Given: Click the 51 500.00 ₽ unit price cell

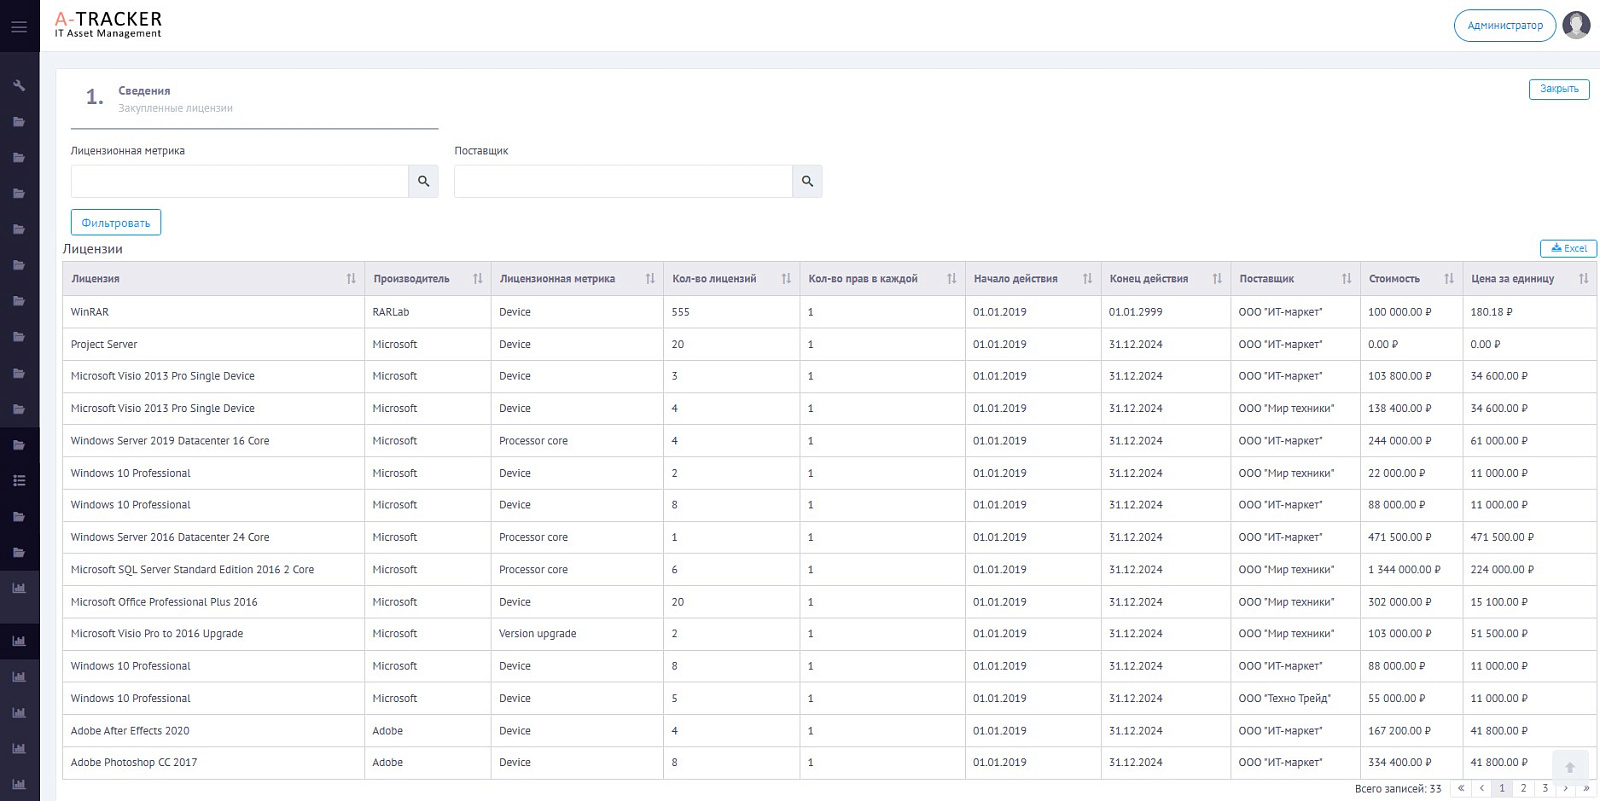Looking at the screenshot, I should pos(1529,634).
